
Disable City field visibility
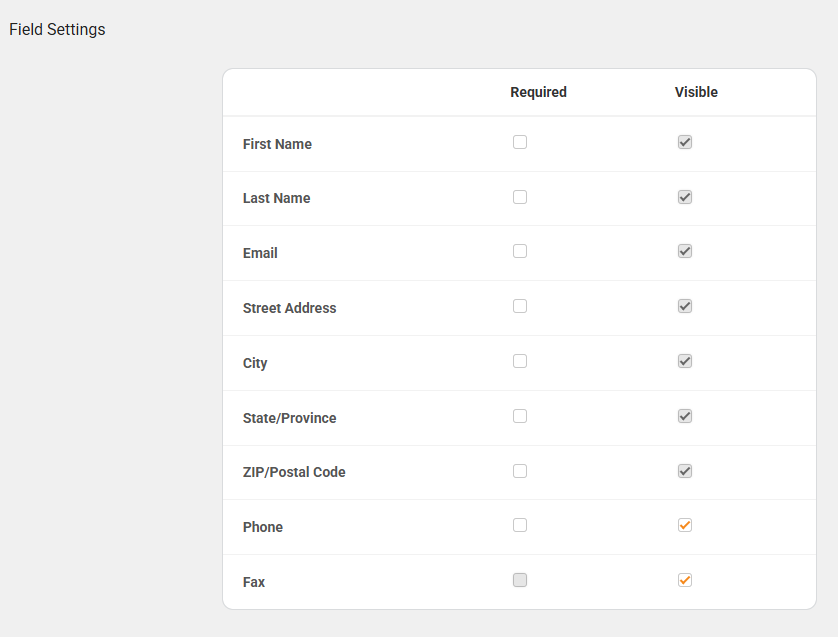(685, 361)
